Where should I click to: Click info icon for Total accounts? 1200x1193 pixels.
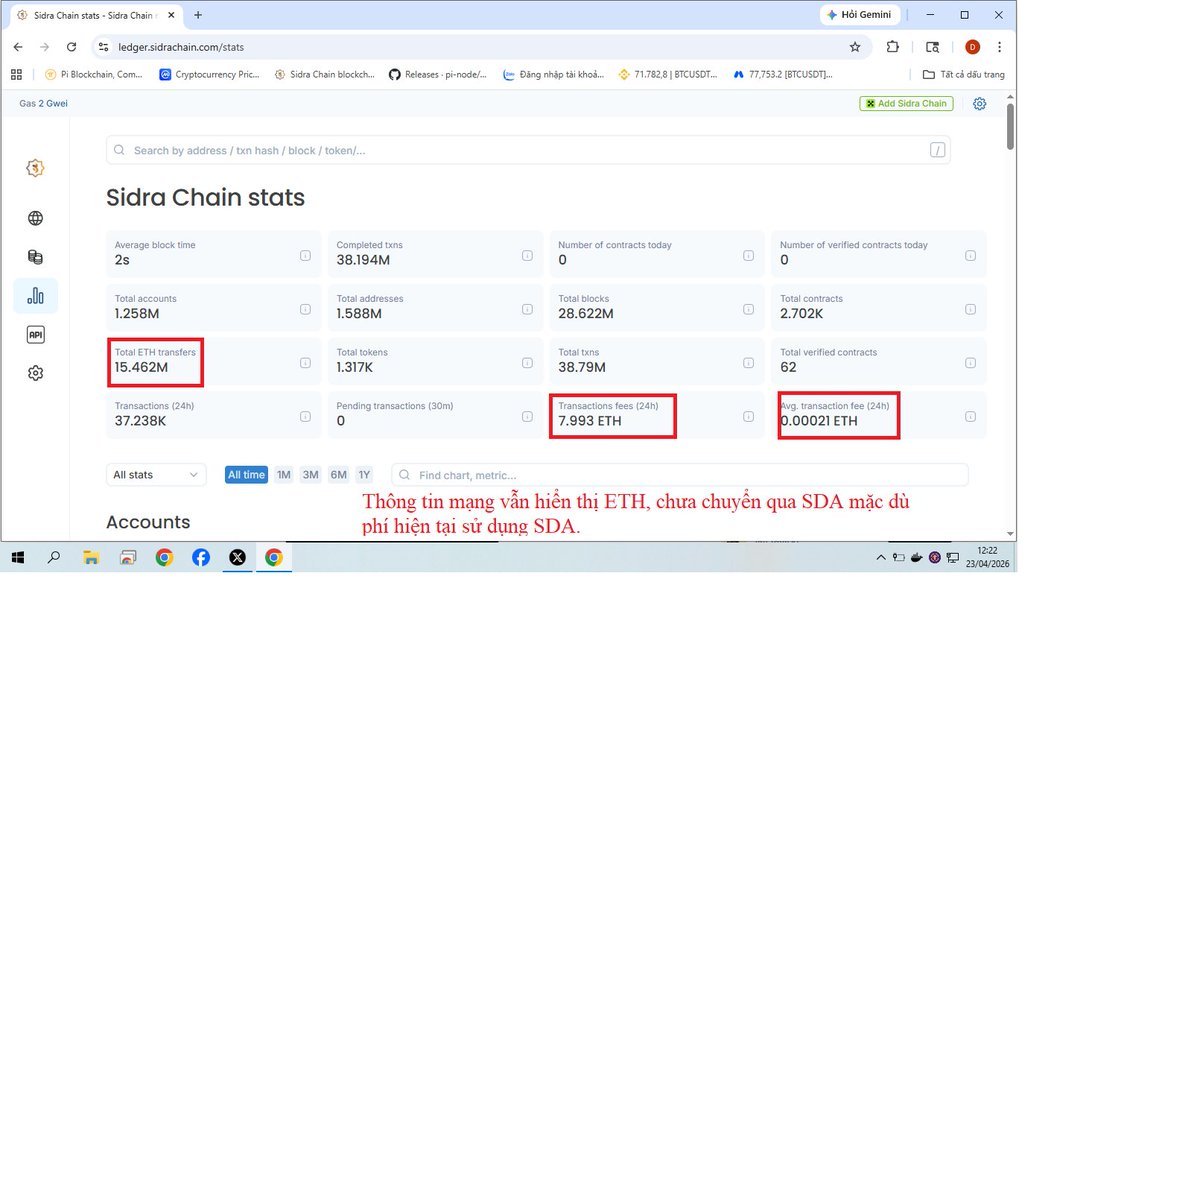point(305,309)
